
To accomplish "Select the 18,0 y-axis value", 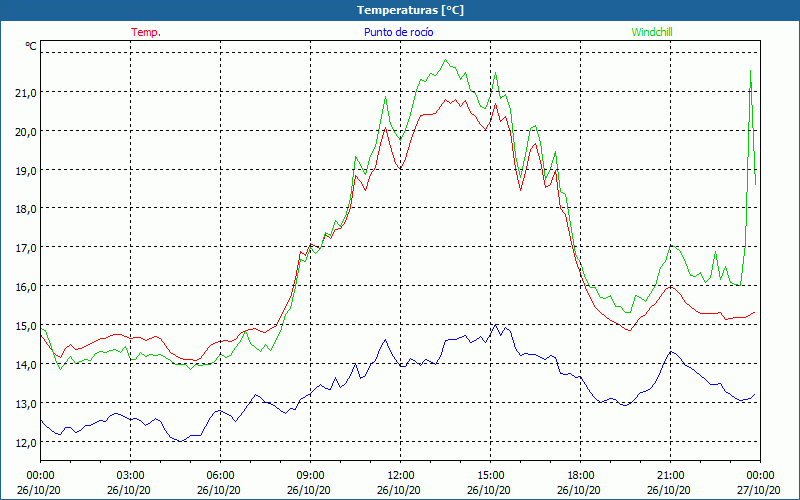I will pos(28,209).
